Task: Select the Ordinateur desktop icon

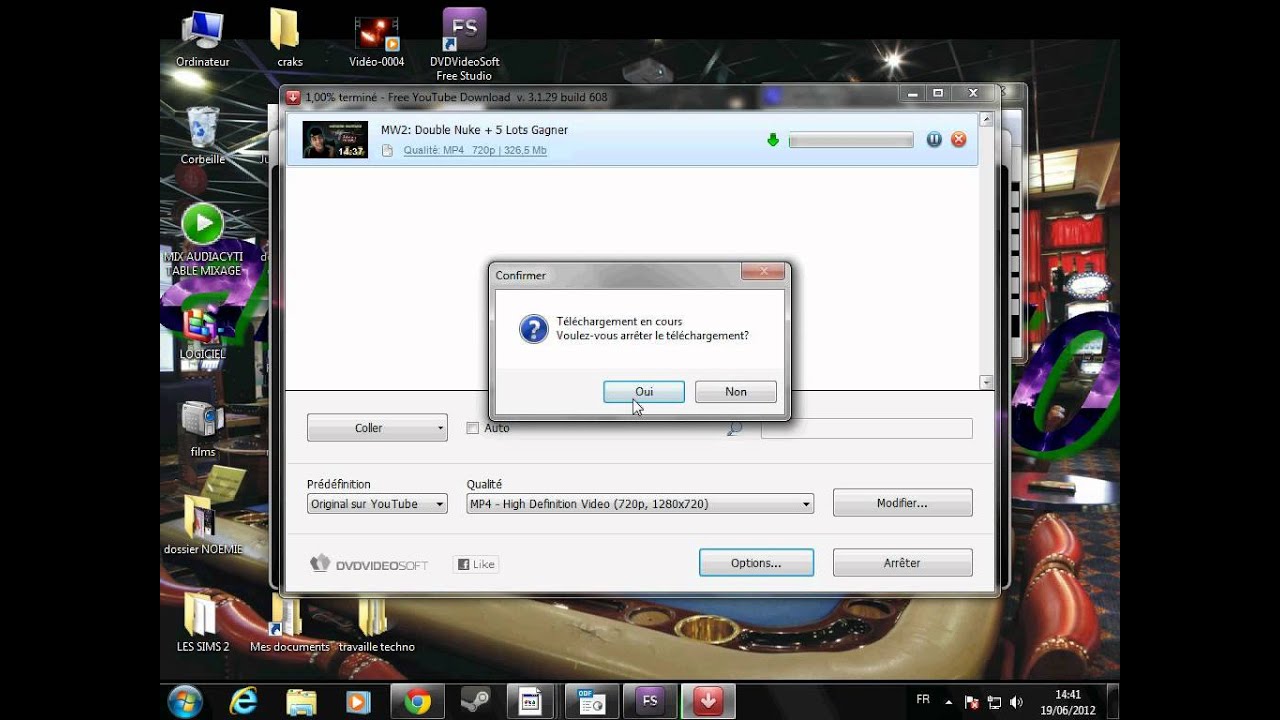Action: point(203,39)
